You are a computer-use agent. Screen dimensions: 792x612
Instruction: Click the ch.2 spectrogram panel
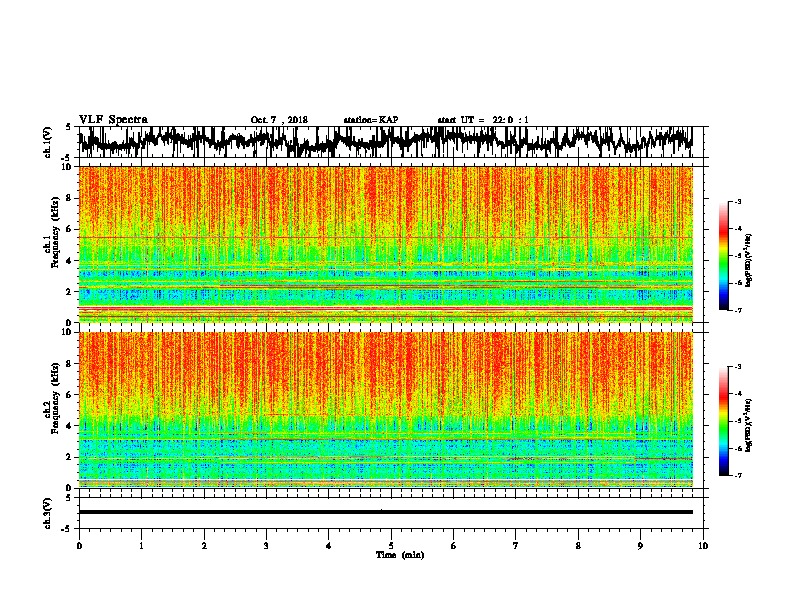coord(385,410)
